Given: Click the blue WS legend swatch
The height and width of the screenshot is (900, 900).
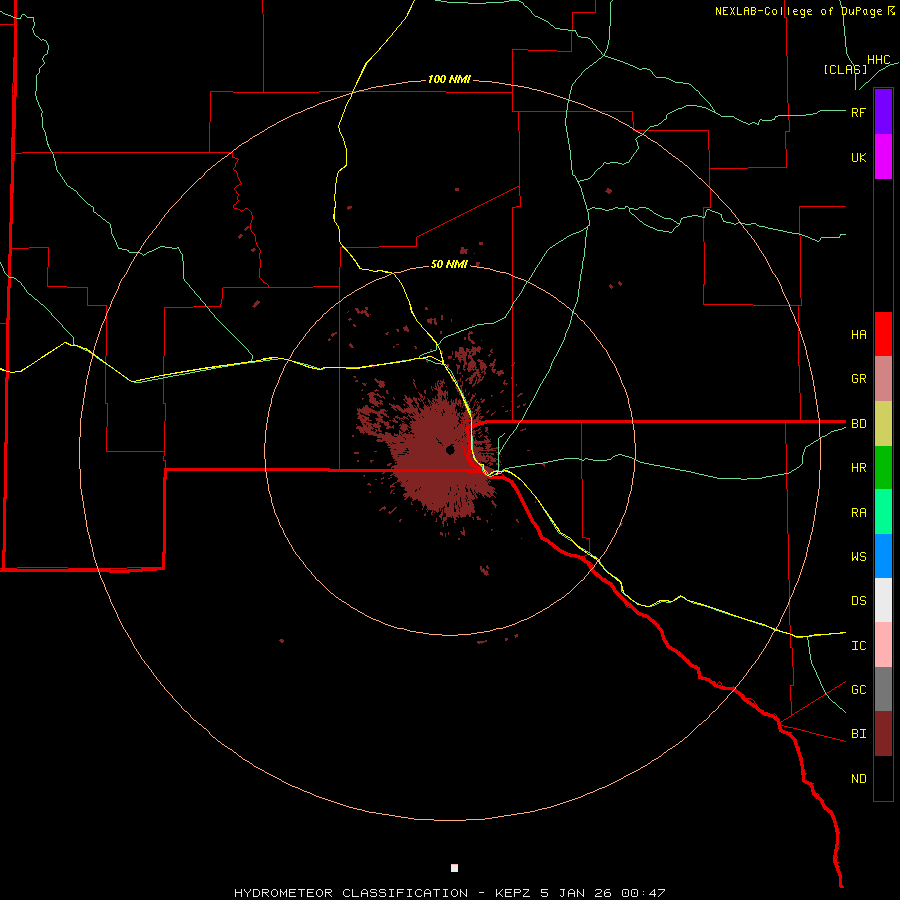Looking at the screenshot, I should [883, 556].
